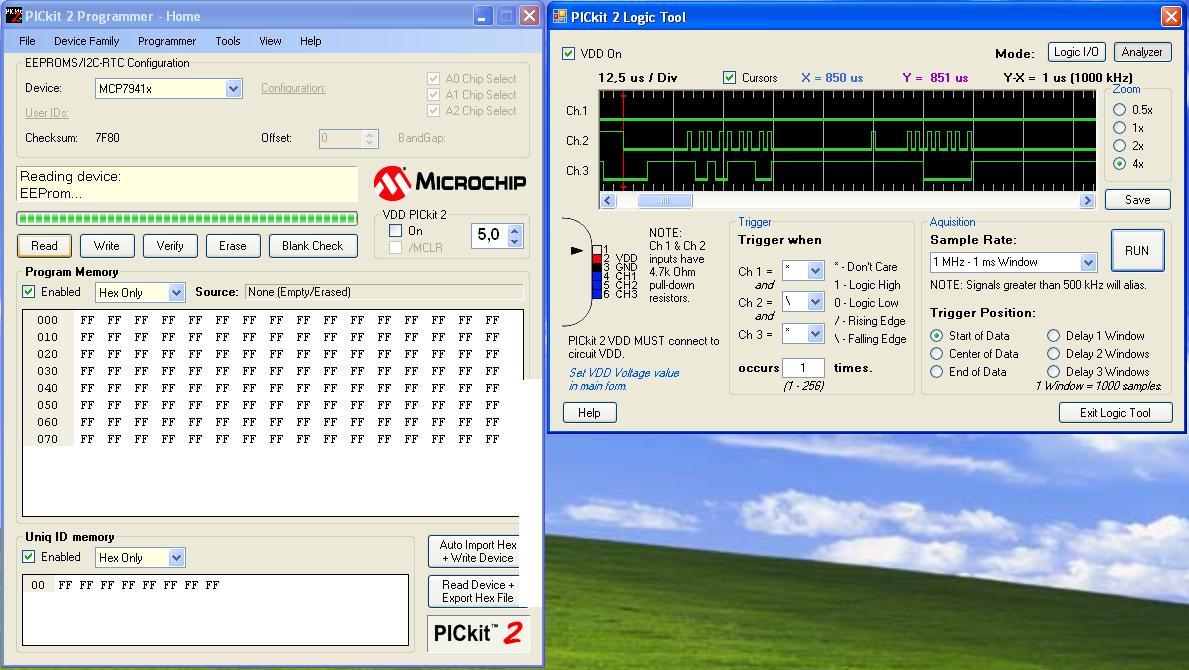Image resolution: width=1189 pixels, height=670 pixels.
Task: Select the 0.5x zoom option
Action: coord(1119,110)
